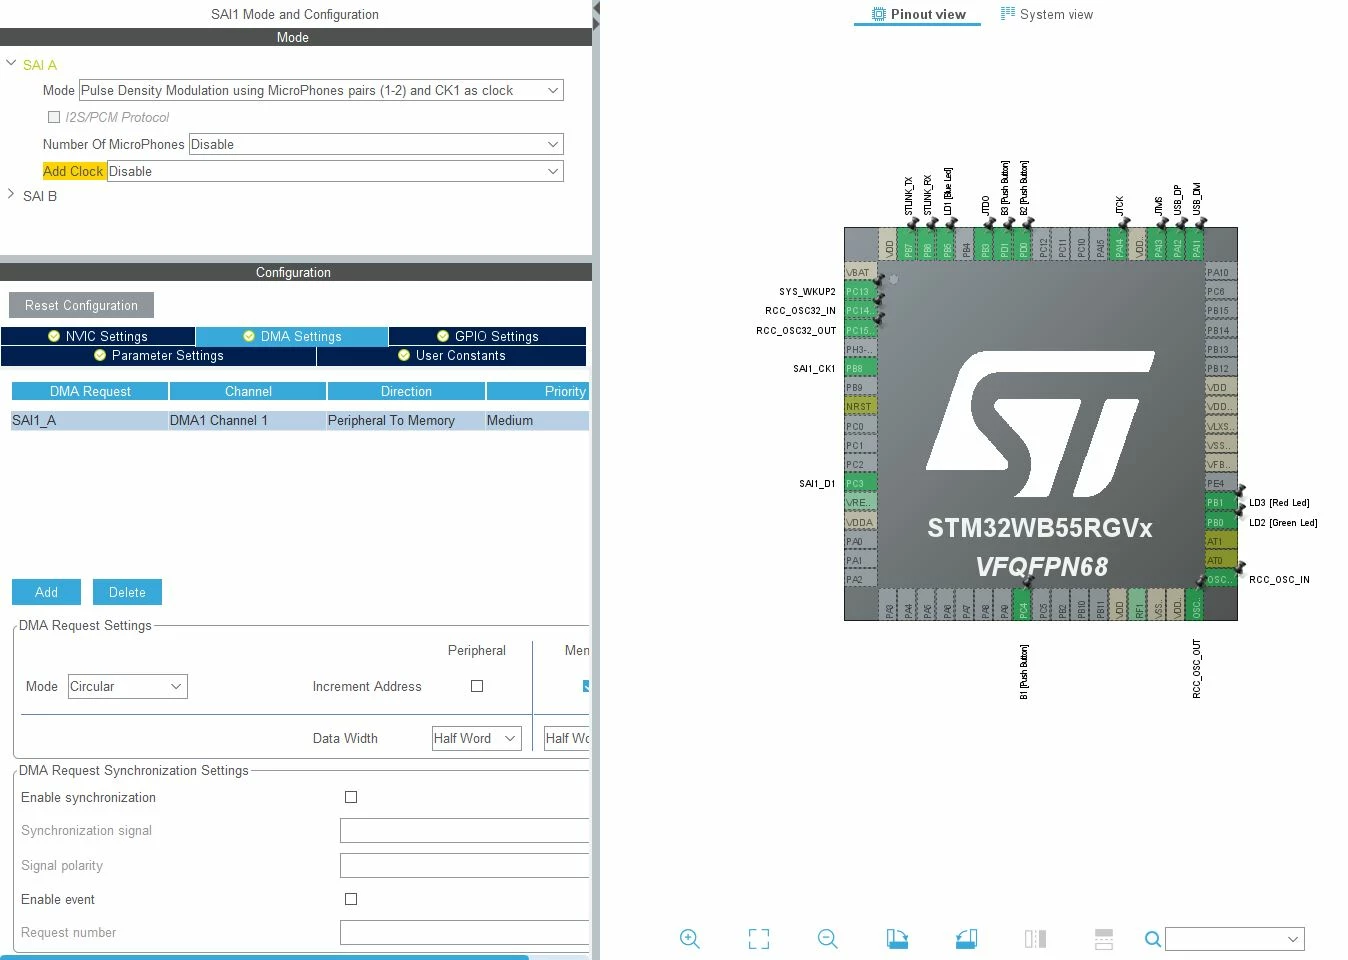The image size is (1348, 960).
Task: Fit the chip to the view
Action: [x=759, y=939]
